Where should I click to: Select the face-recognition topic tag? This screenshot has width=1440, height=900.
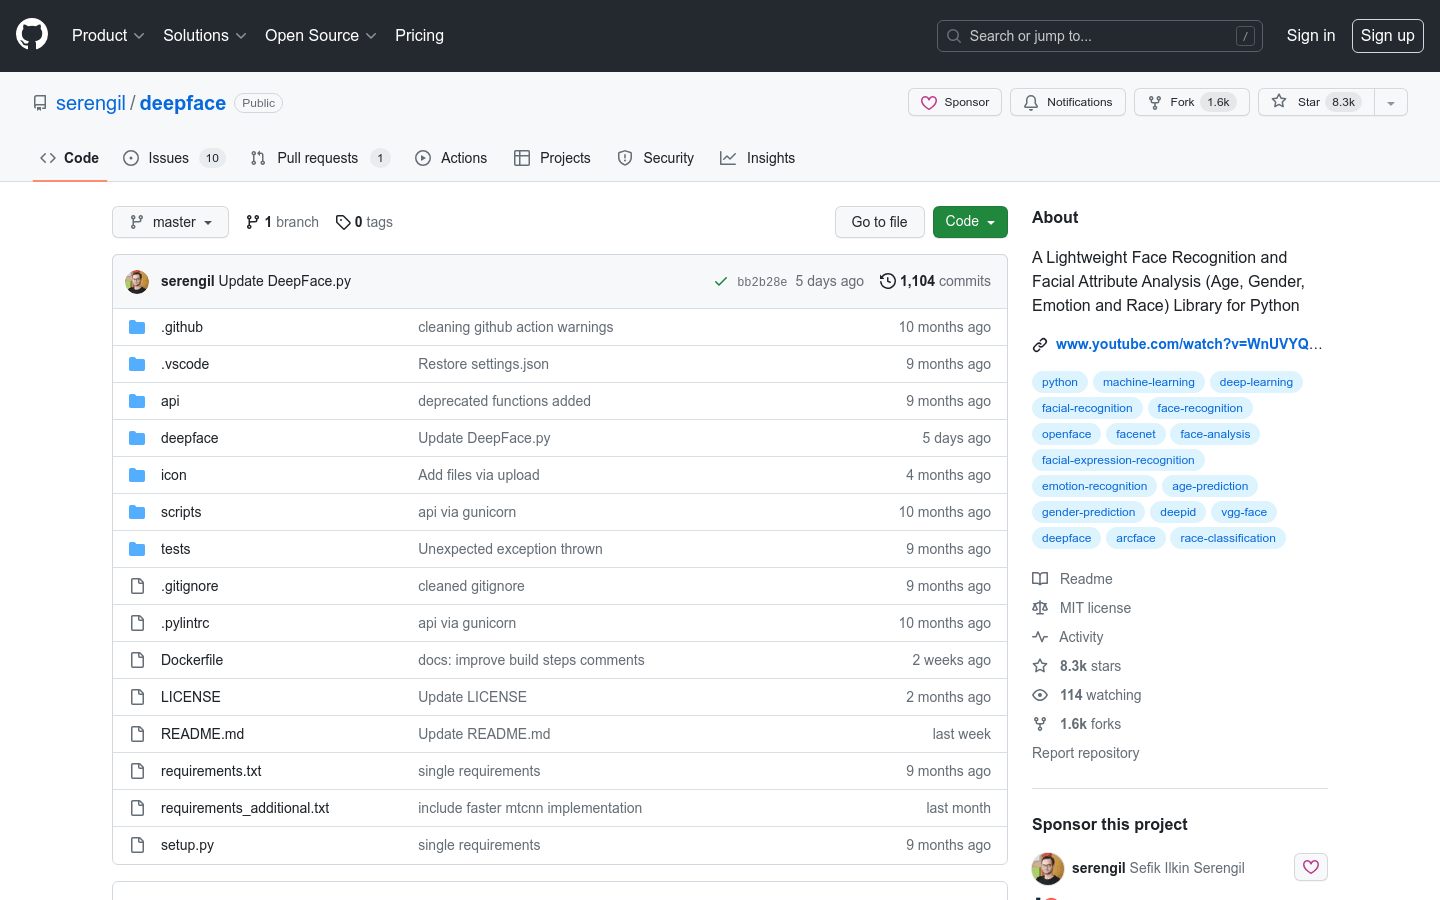point(1199,408)
